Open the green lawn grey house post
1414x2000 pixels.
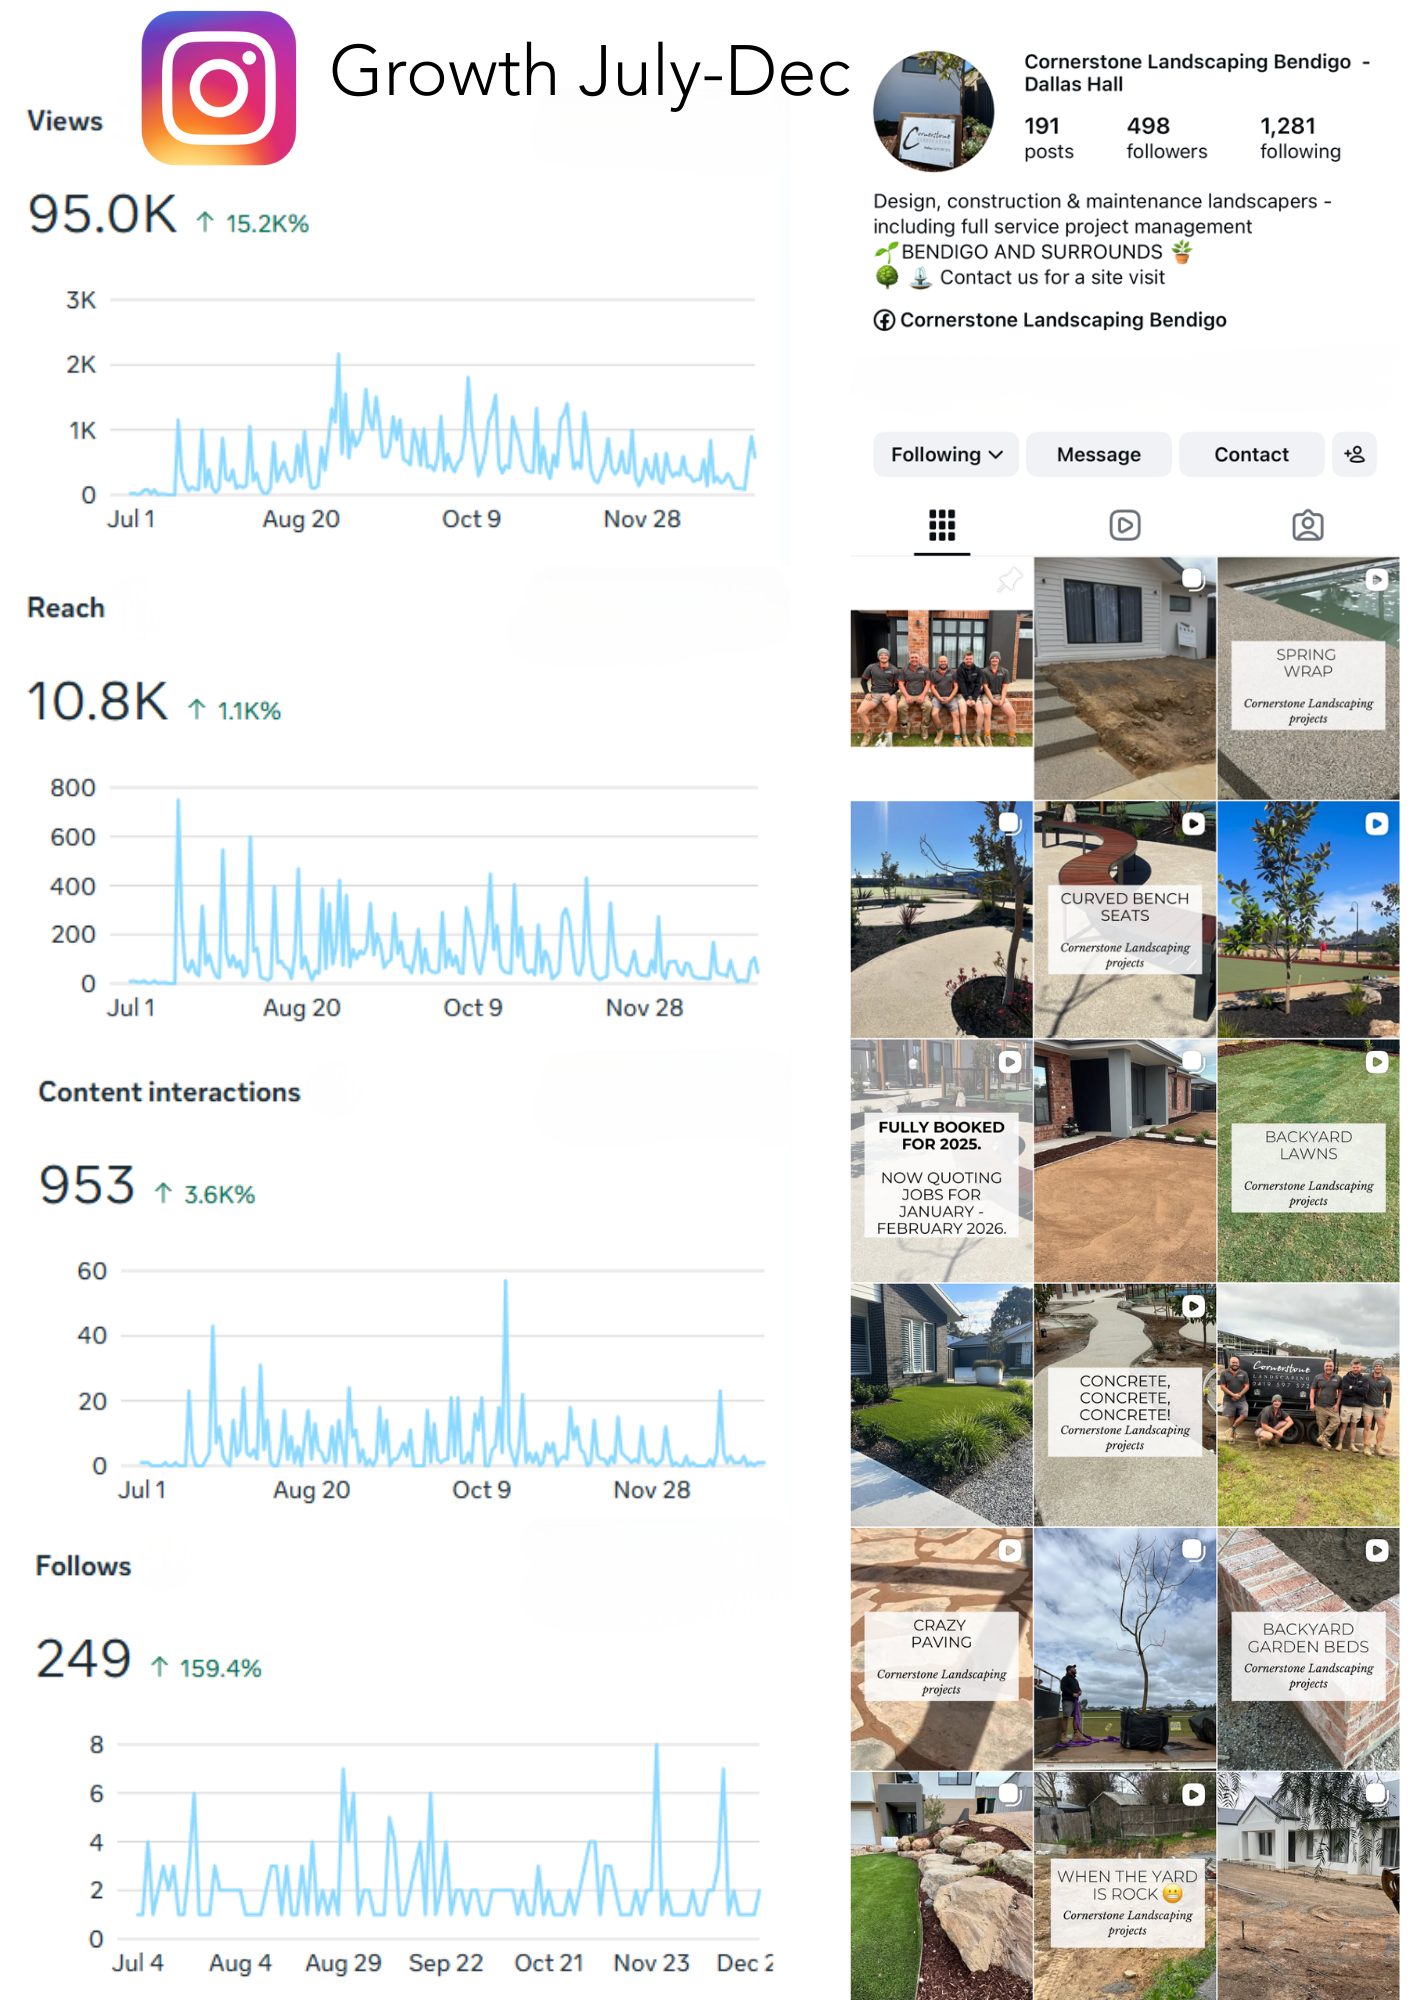click(x=941, y=1405)
